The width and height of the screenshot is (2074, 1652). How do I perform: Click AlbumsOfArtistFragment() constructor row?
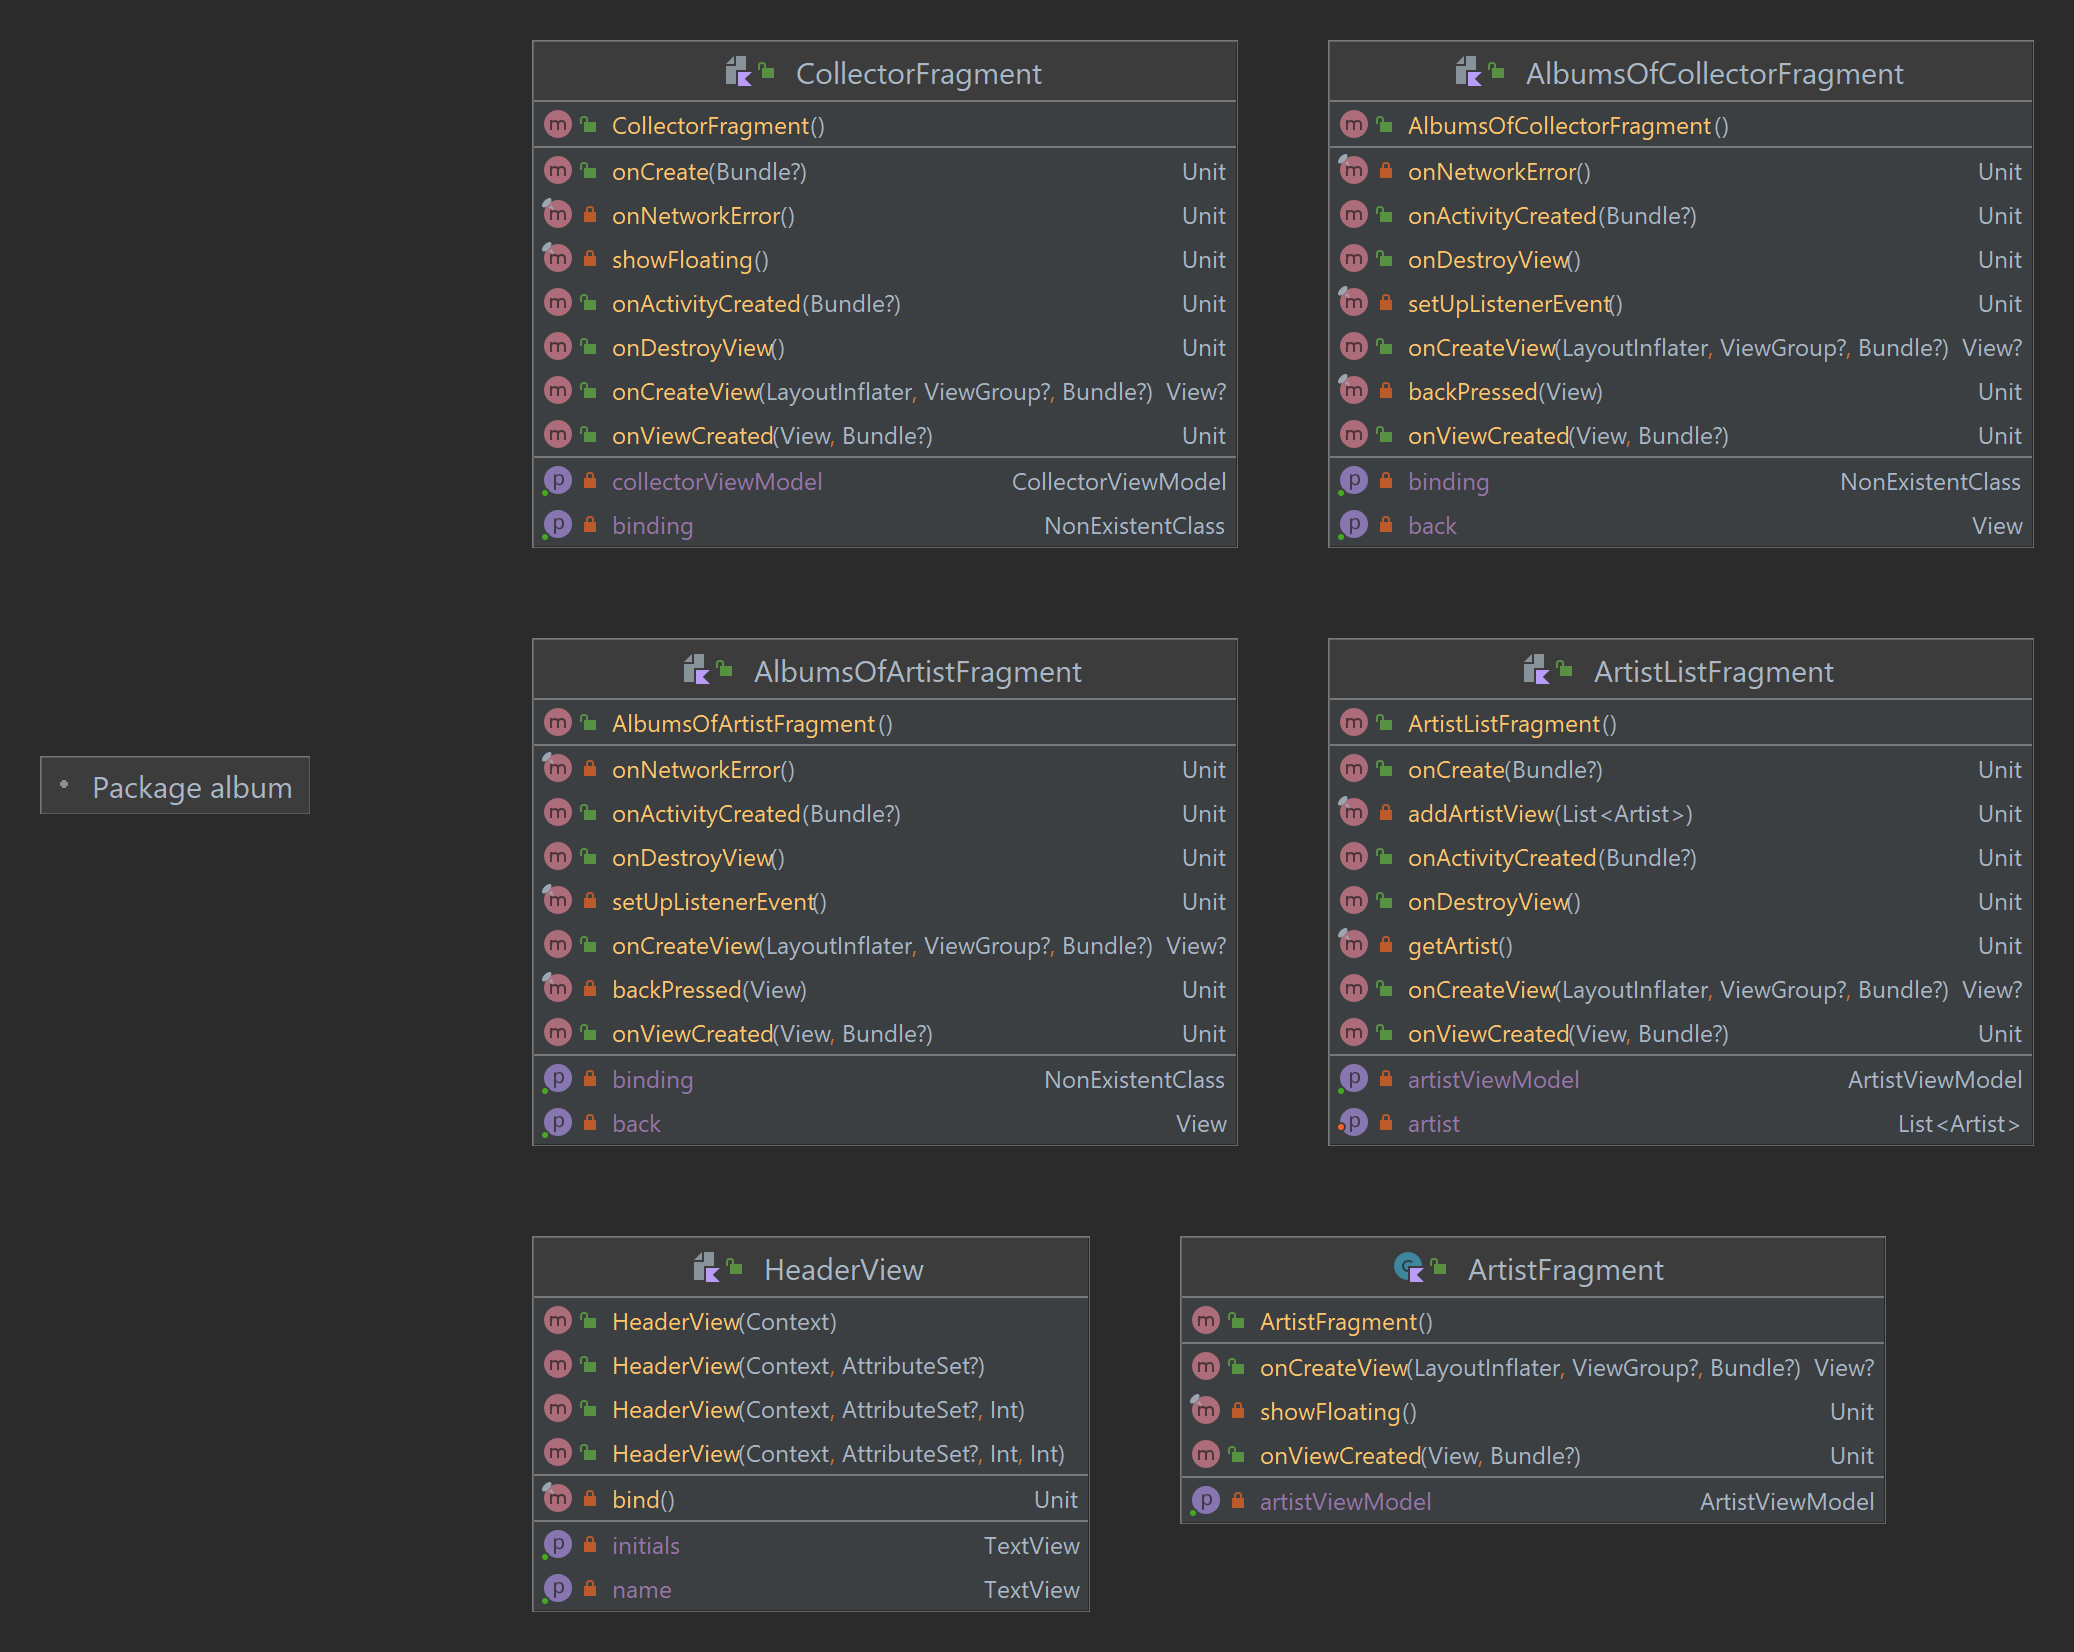(885, 723)
